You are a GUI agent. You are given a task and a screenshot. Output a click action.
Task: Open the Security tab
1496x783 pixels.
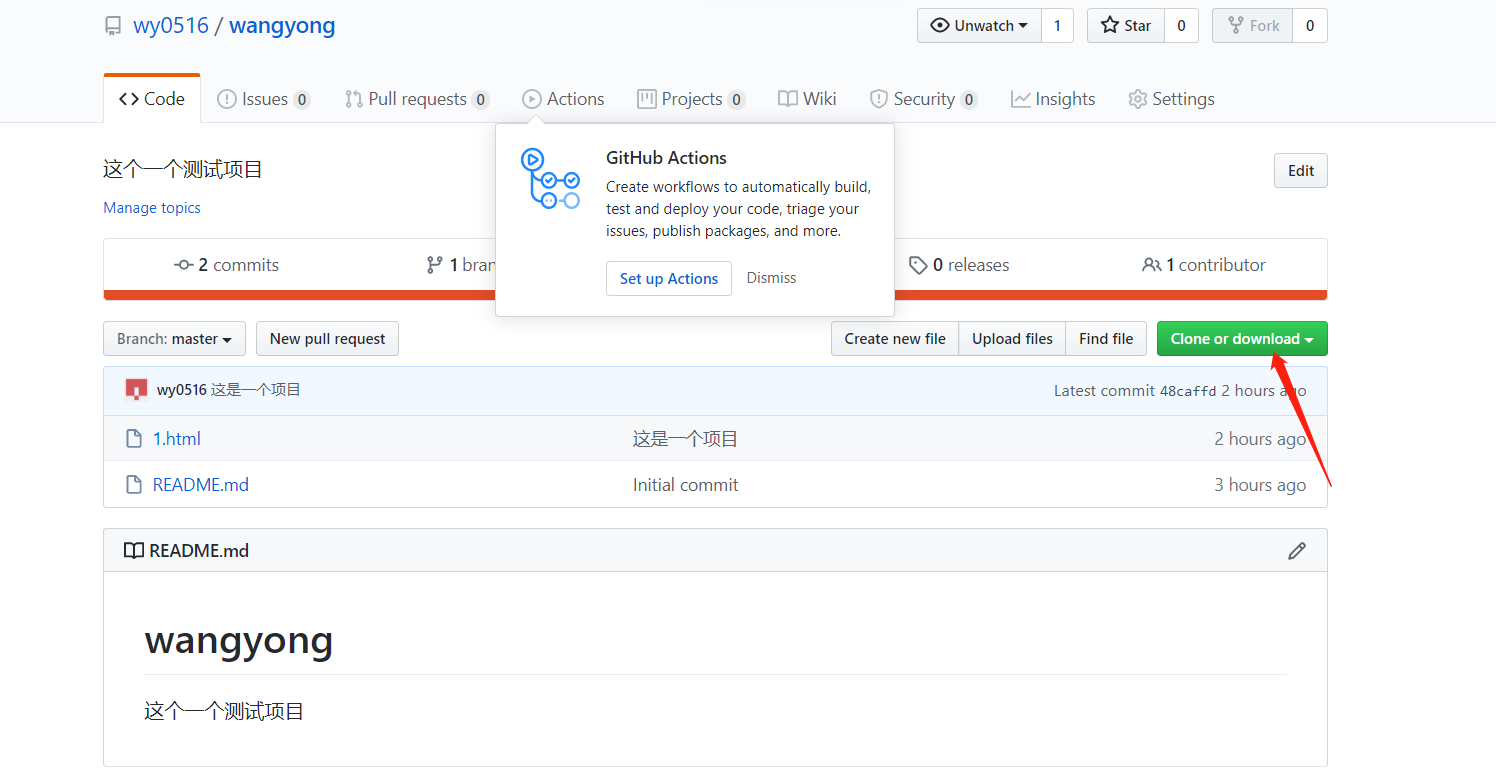923,99
